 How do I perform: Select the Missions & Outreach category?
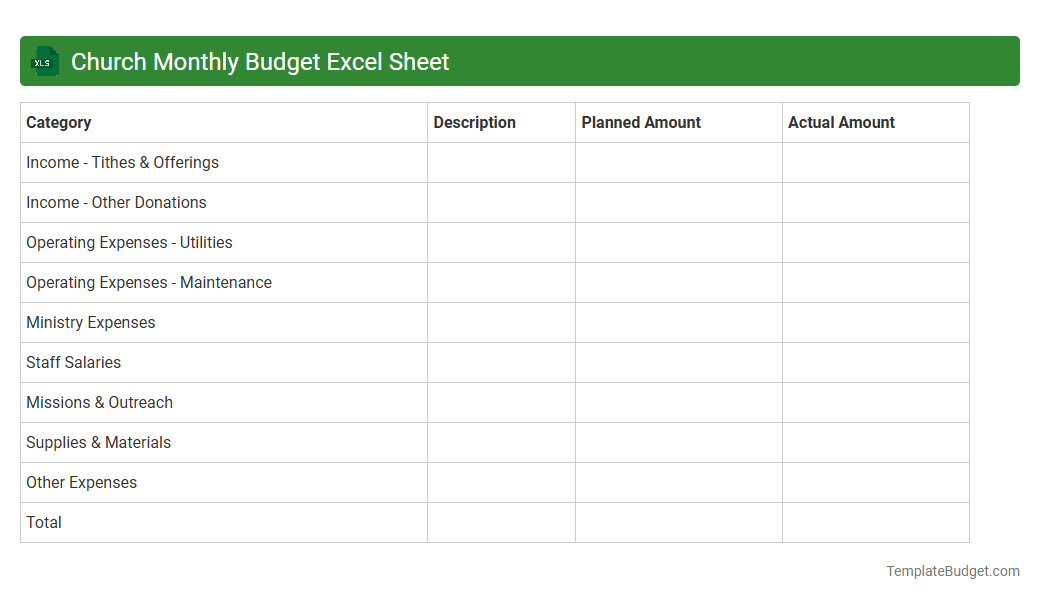[99, 402]
